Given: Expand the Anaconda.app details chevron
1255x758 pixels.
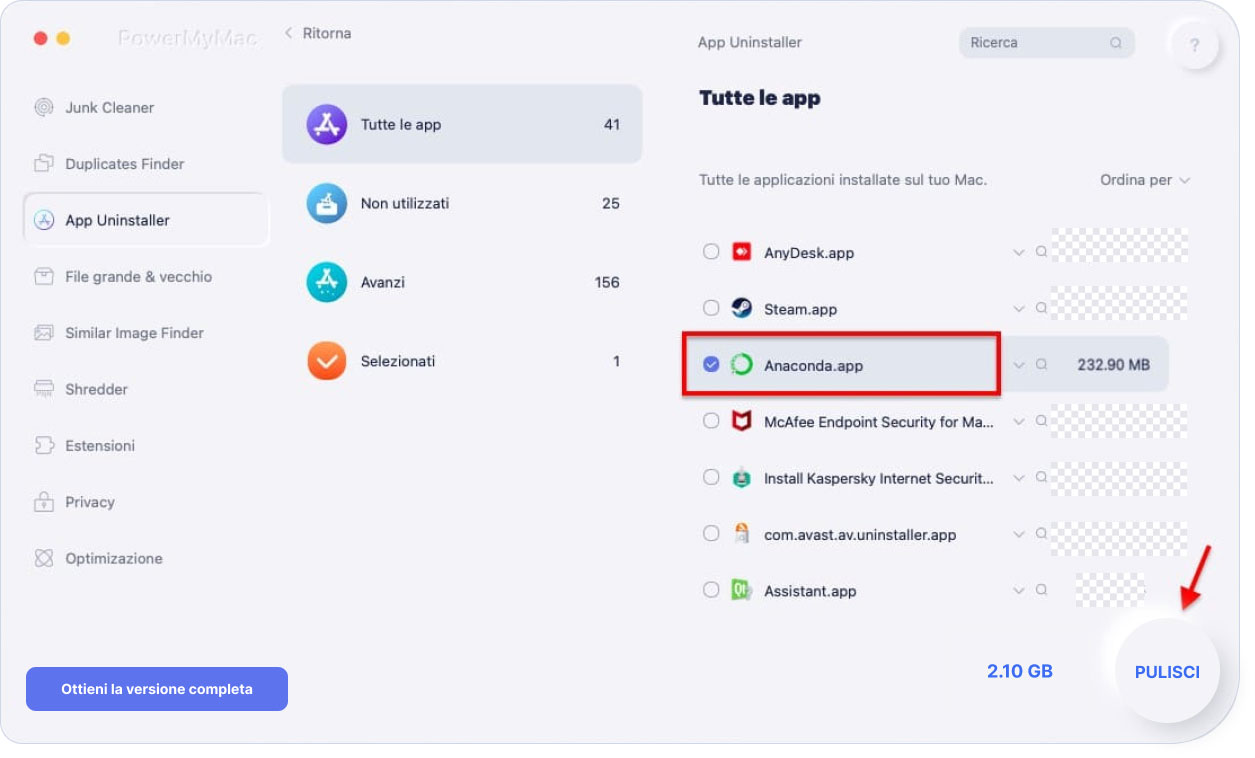Looking at the screenshot, I should click(1019, 365).
